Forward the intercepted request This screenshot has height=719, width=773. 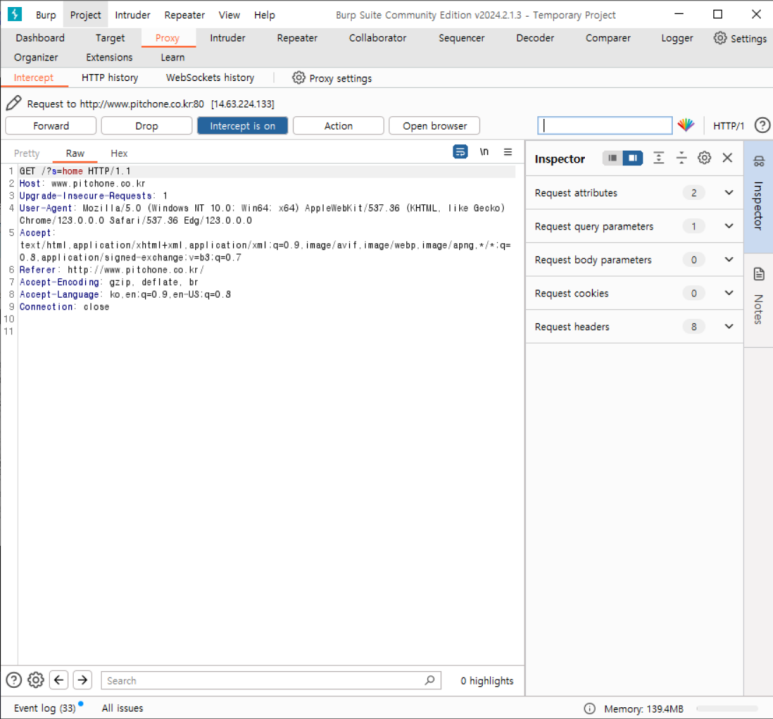(51, 126)
